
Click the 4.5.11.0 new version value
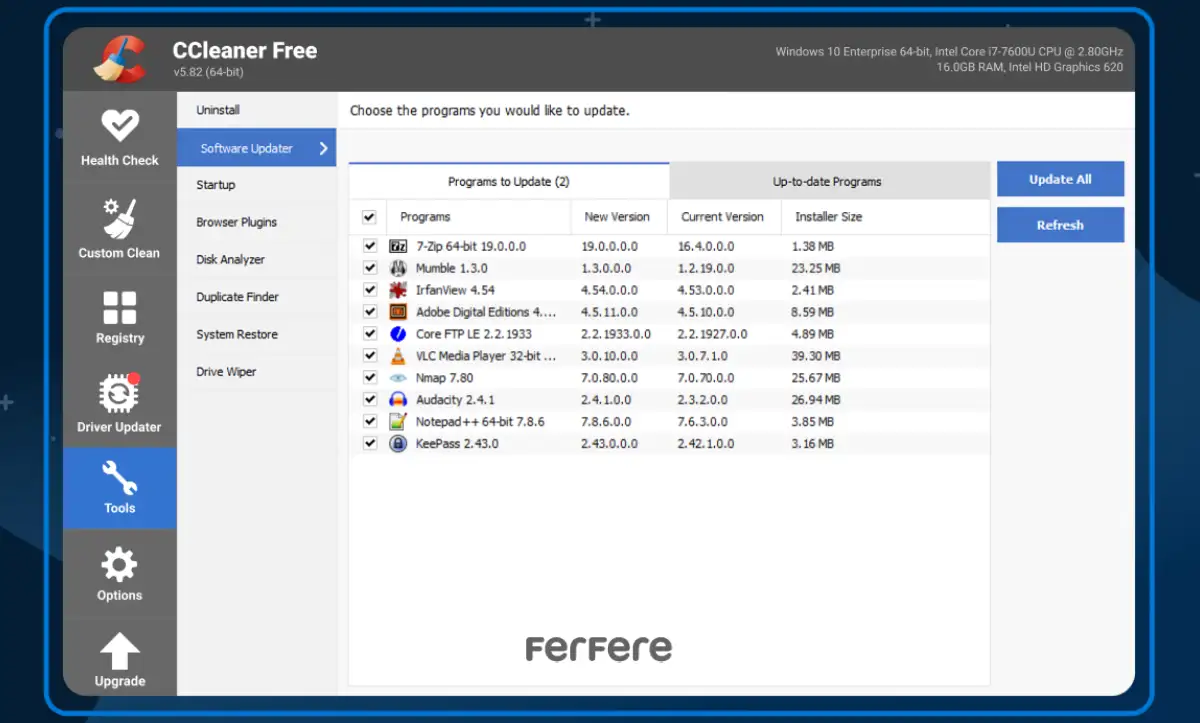[x=609, y=312]
